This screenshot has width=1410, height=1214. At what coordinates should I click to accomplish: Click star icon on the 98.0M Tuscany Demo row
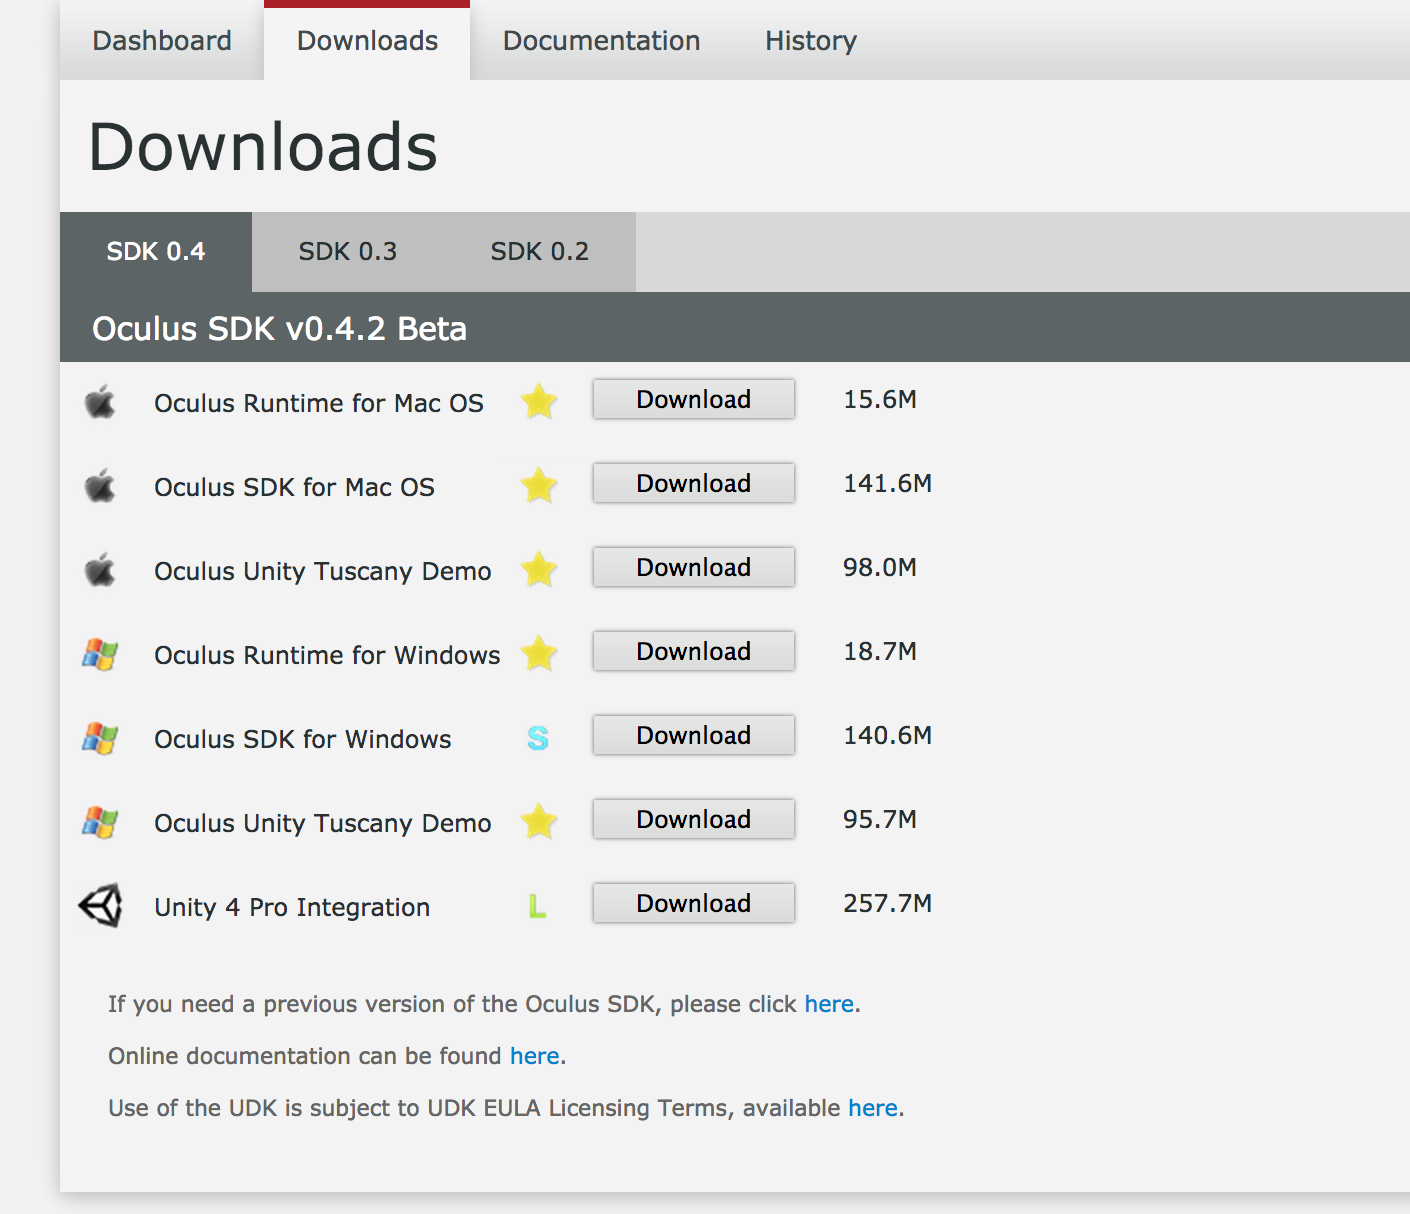pos(539,570)
